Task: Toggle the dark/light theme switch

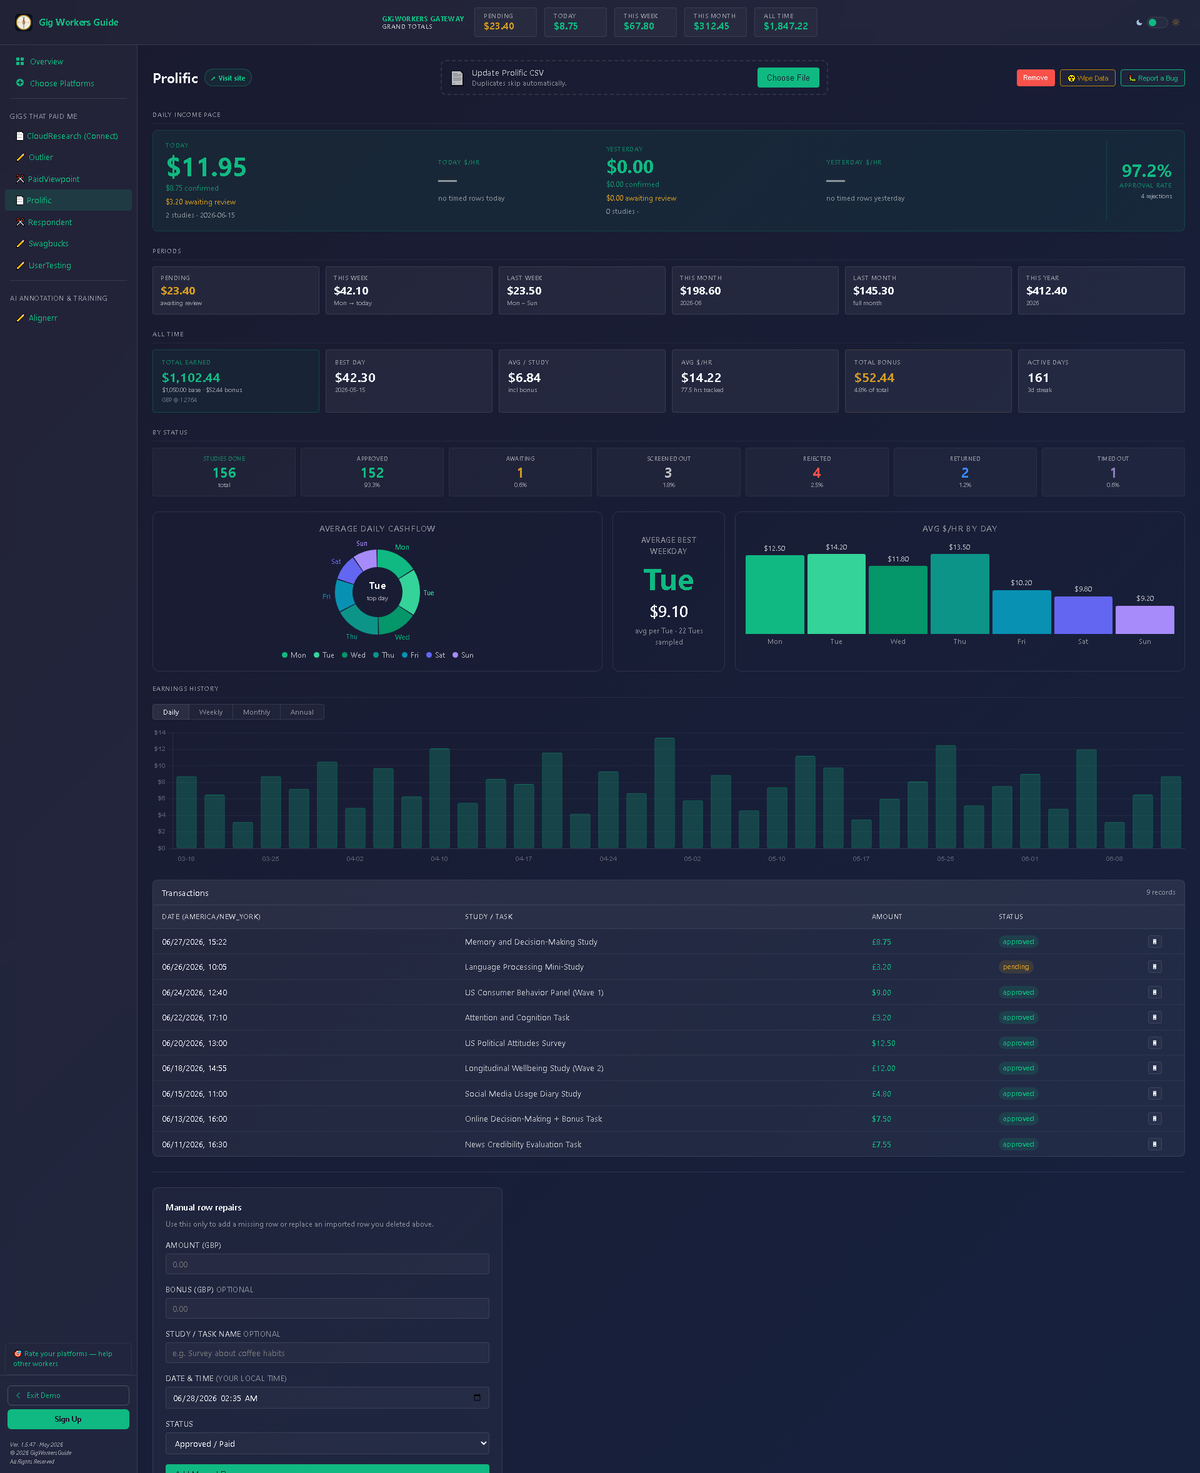Action: coord(1157,22)
